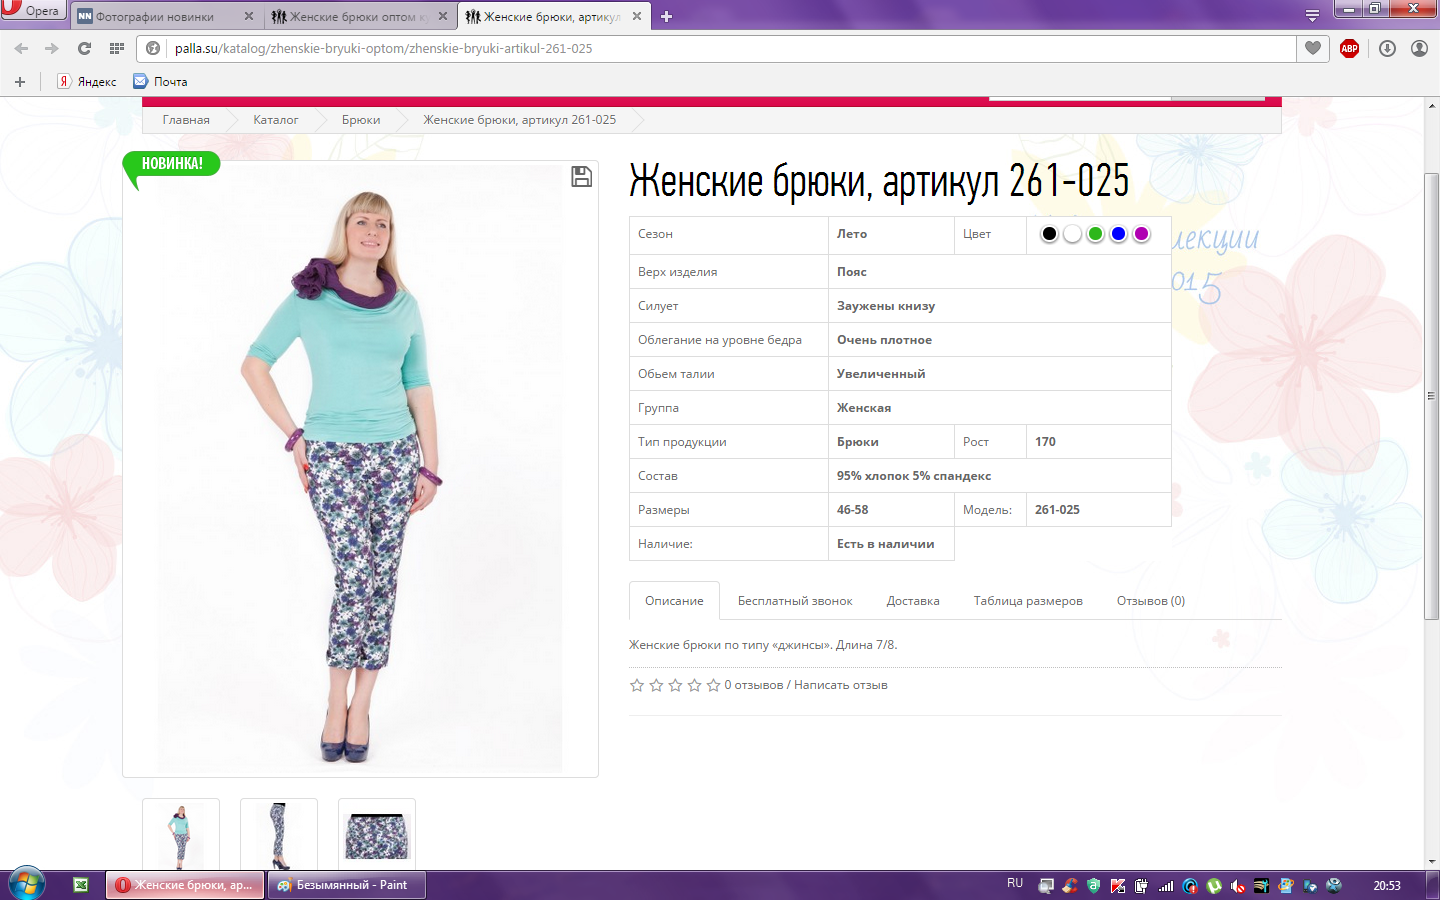Click the Opera taskbar button

pos(185,885)
